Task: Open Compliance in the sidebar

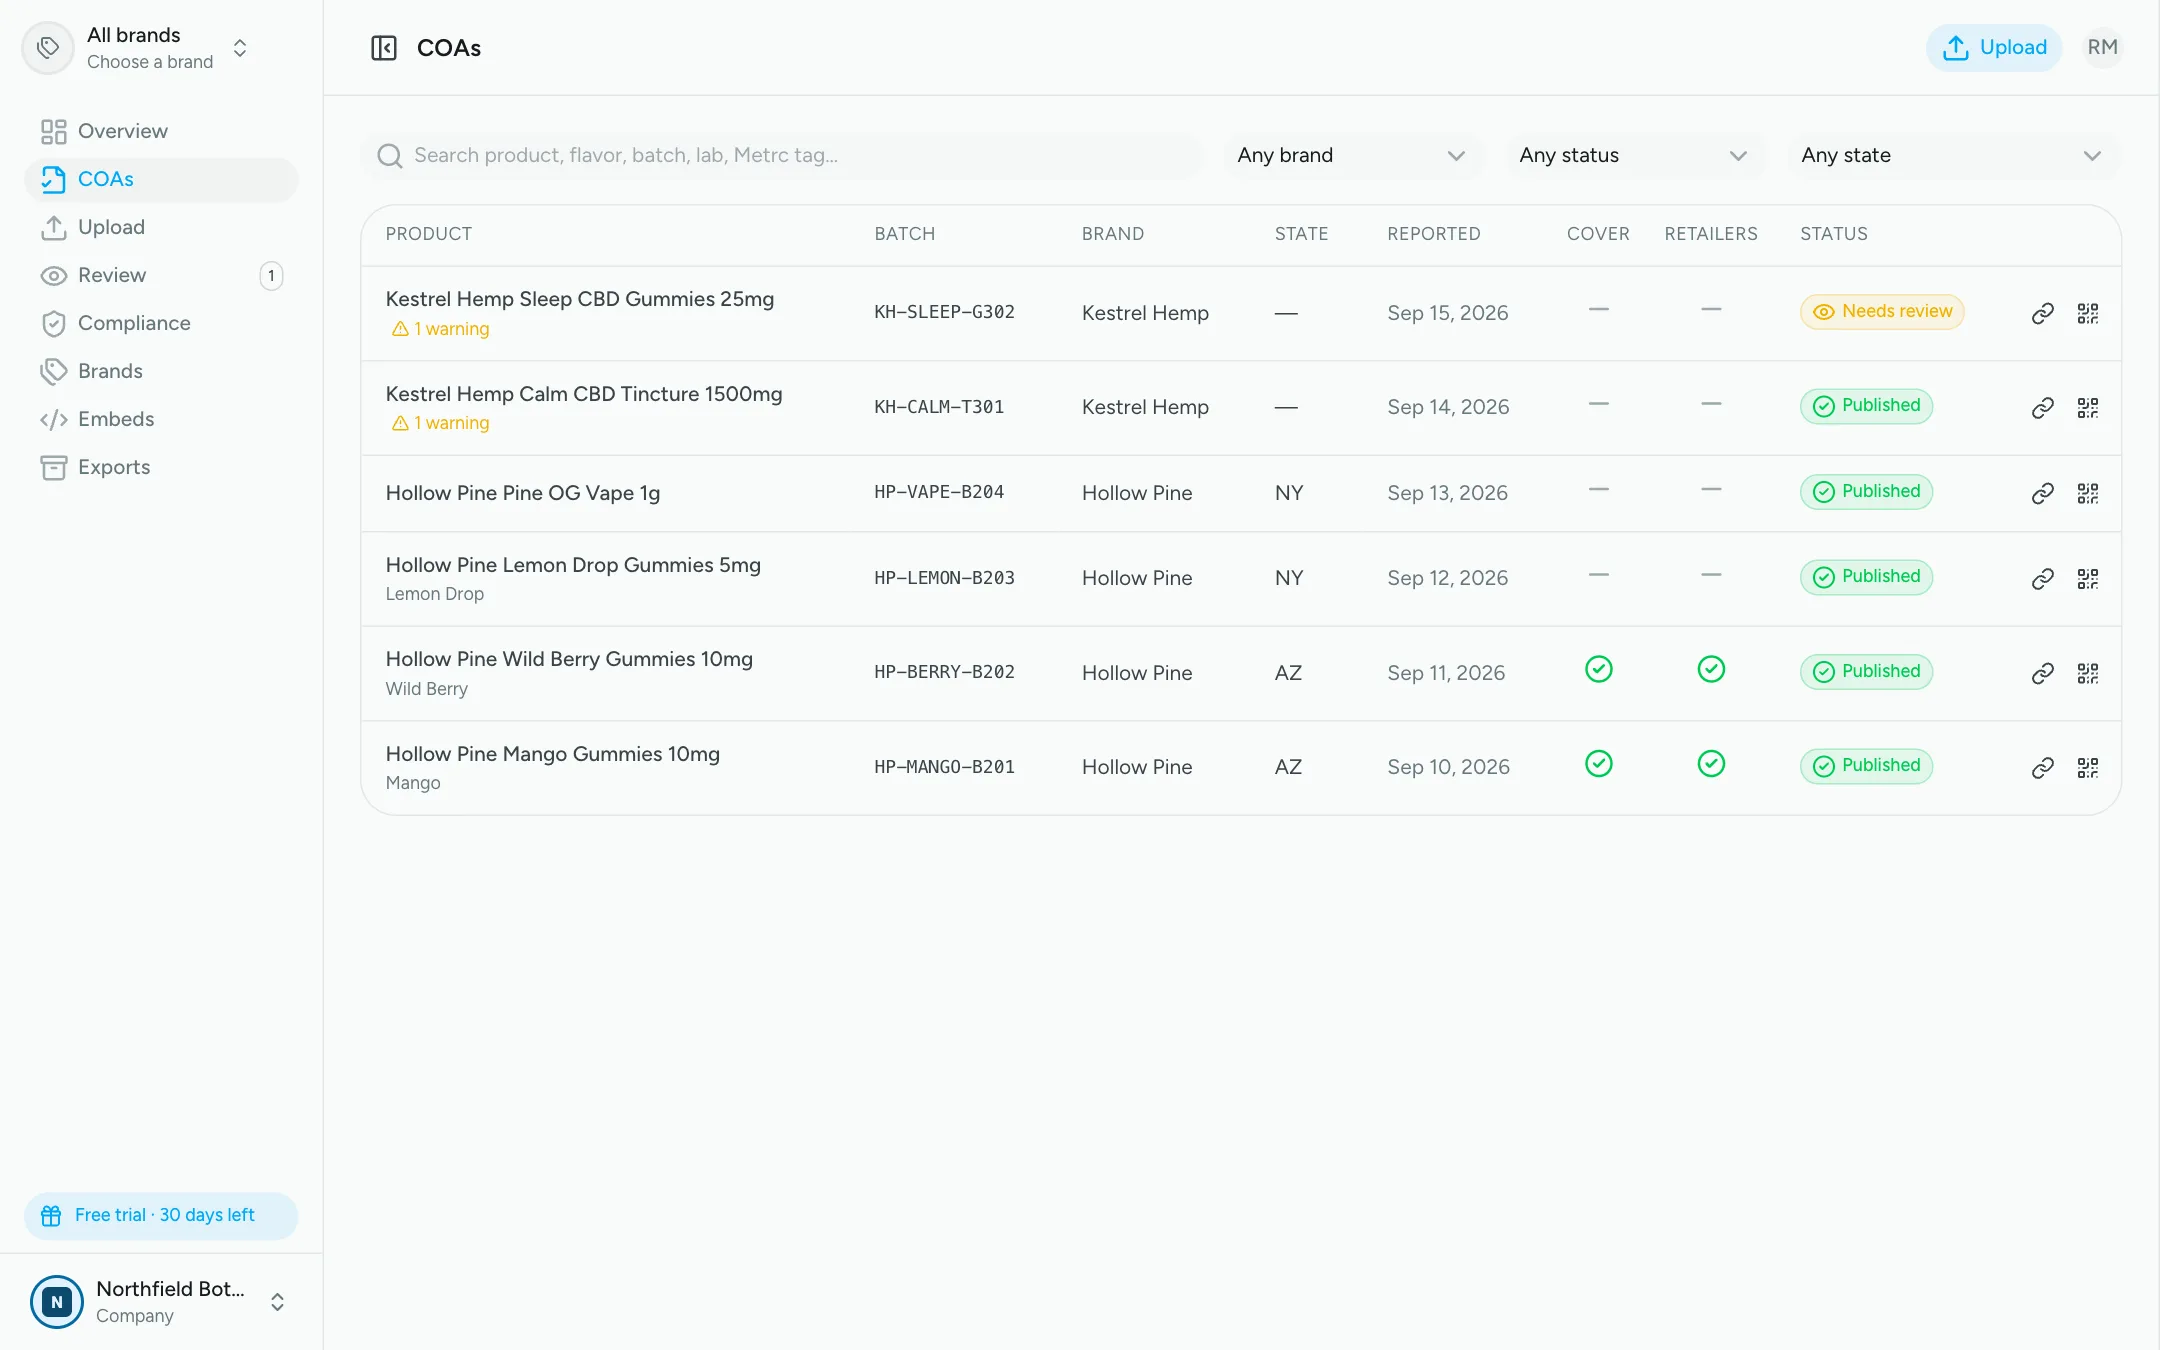Action: 161,323
